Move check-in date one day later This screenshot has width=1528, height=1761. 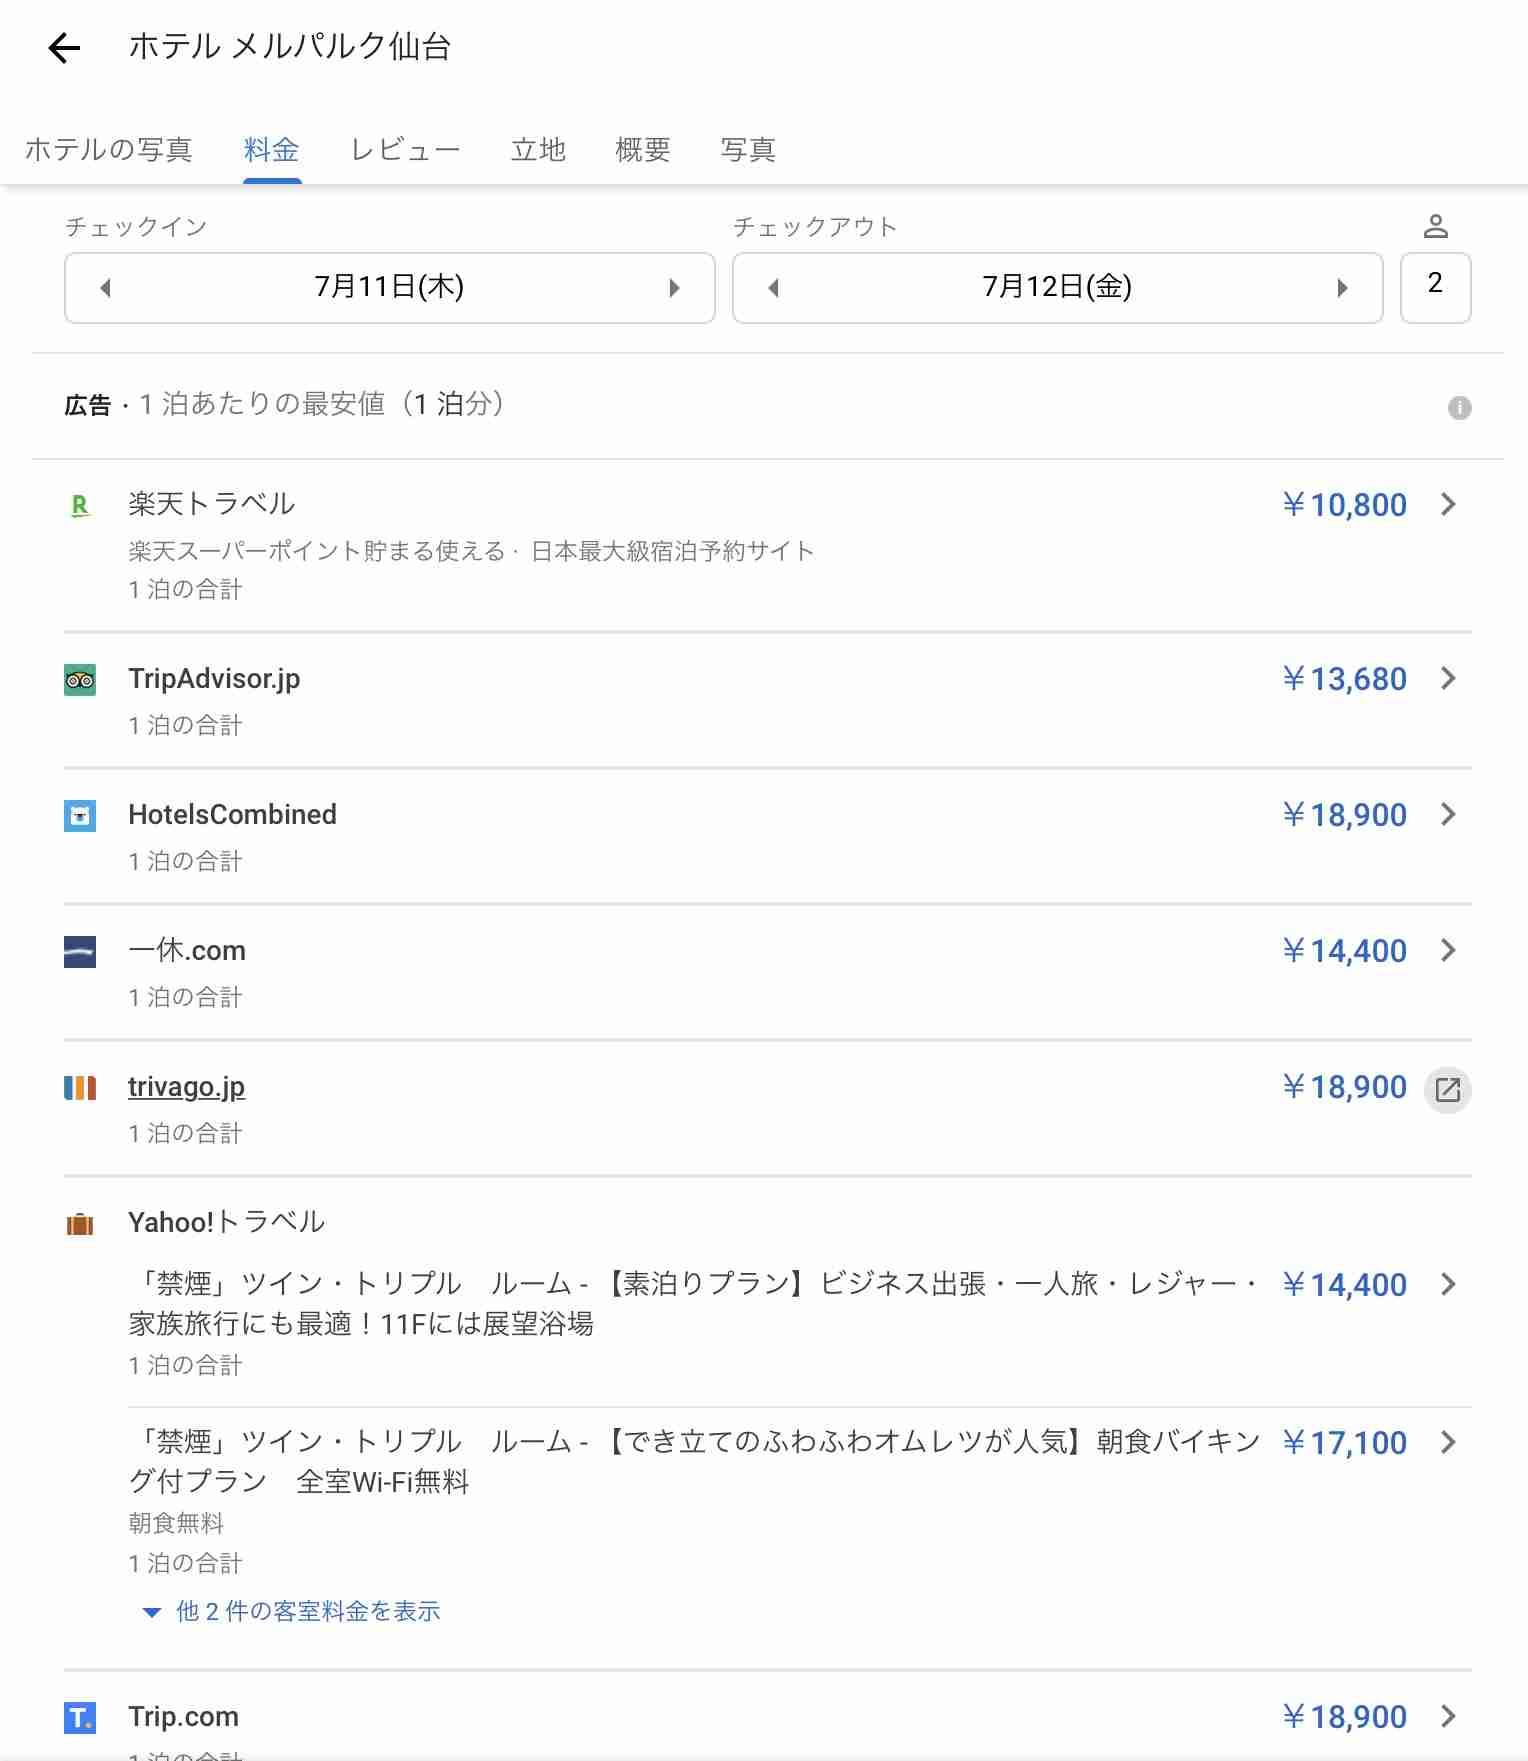click(674, 288)
